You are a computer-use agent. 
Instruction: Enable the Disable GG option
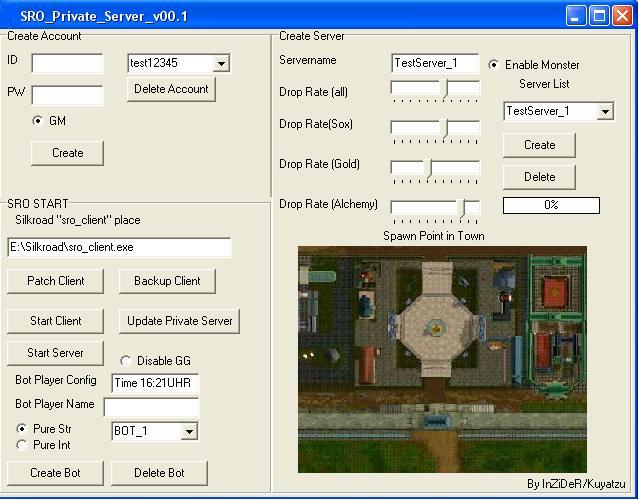coord(126,361)
